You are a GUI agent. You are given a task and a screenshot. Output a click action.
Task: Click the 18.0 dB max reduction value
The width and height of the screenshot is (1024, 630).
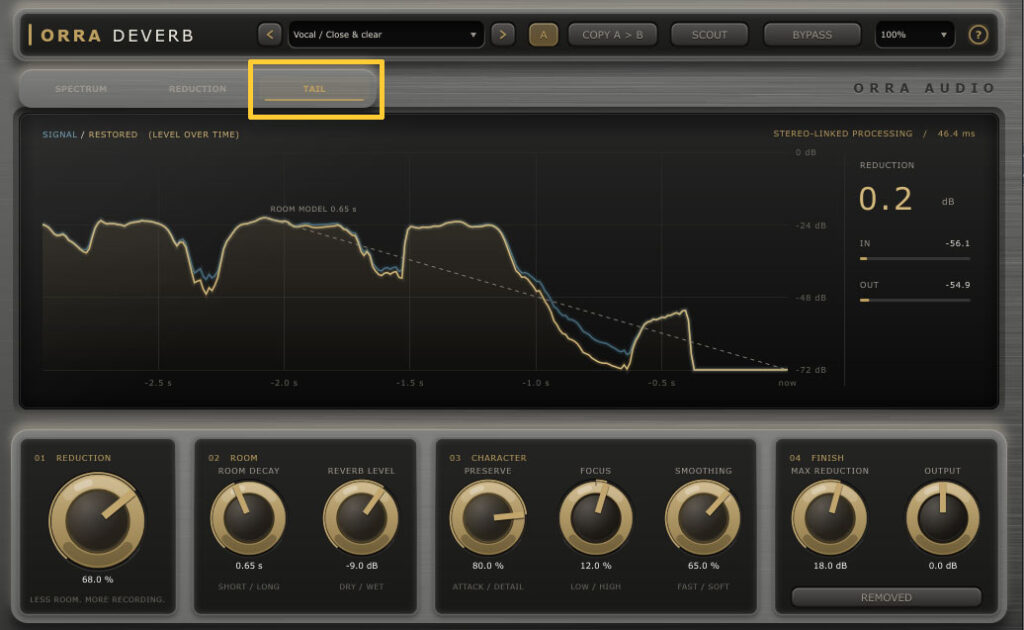pyautogui.click(x=829, y=565)
